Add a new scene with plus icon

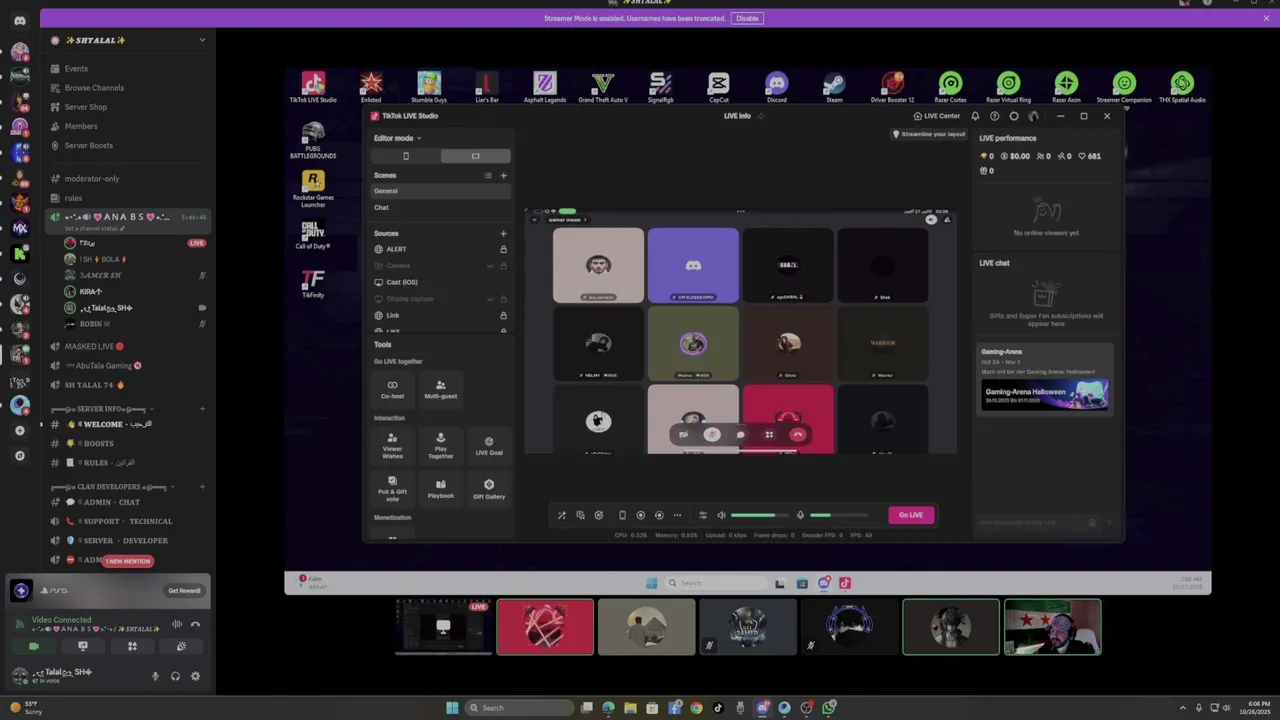pos(503,176)
